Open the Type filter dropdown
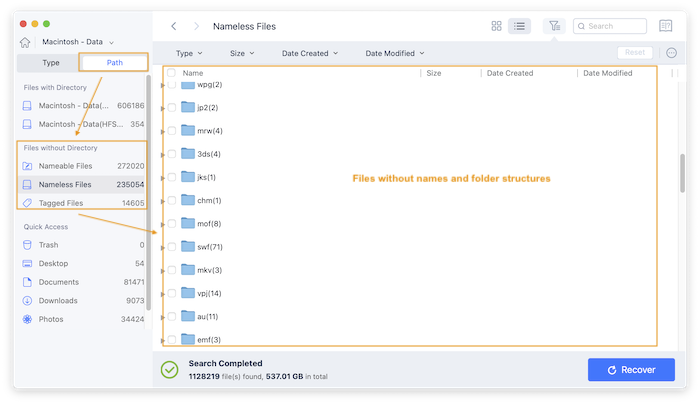Screen dimensions: 700x404 tap(189, 52)
